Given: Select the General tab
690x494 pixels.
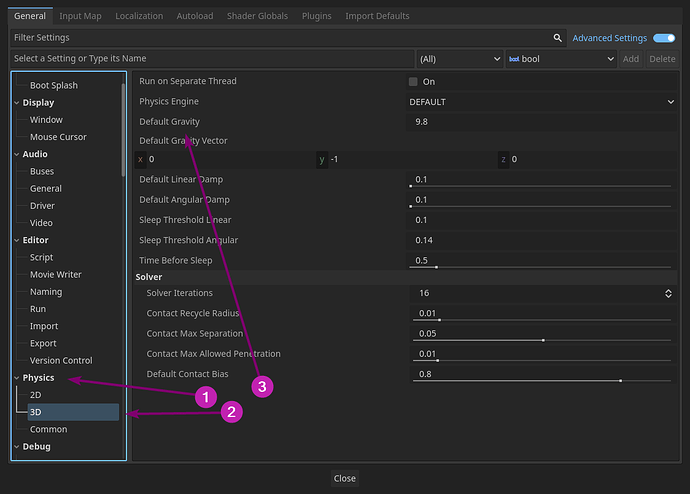Looking at the screenshot, I should coord(30,16).
